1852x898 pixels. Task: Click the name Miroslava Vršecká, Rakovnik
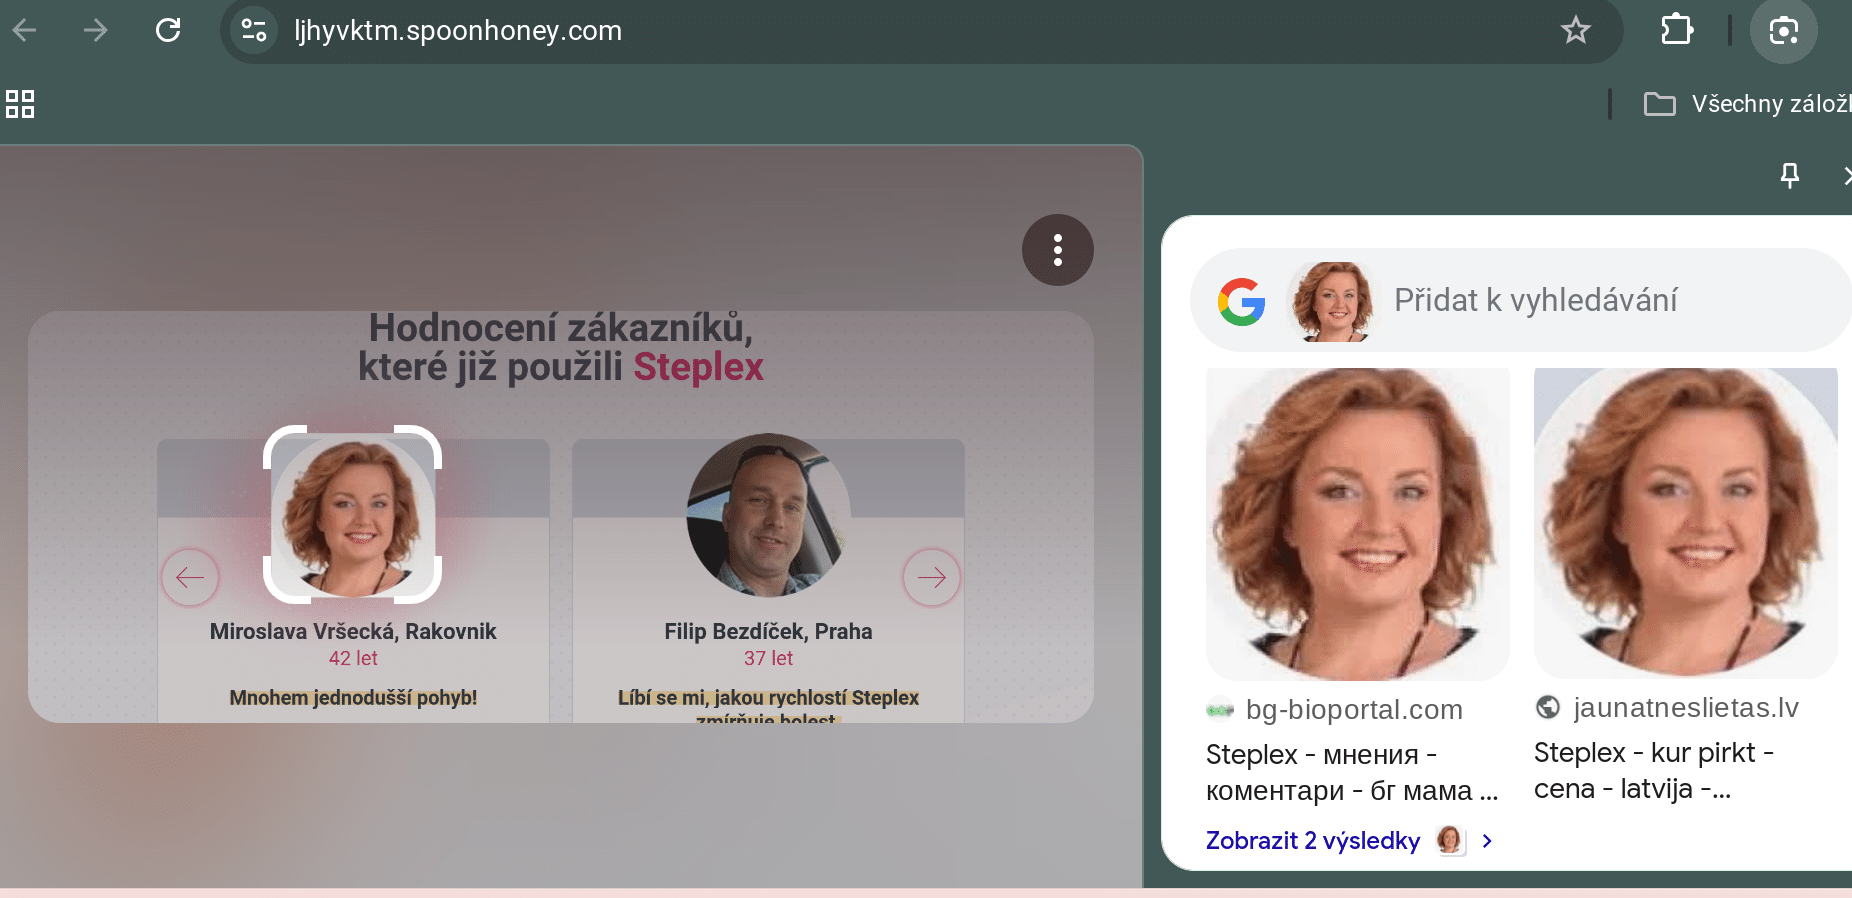[353, 632]
